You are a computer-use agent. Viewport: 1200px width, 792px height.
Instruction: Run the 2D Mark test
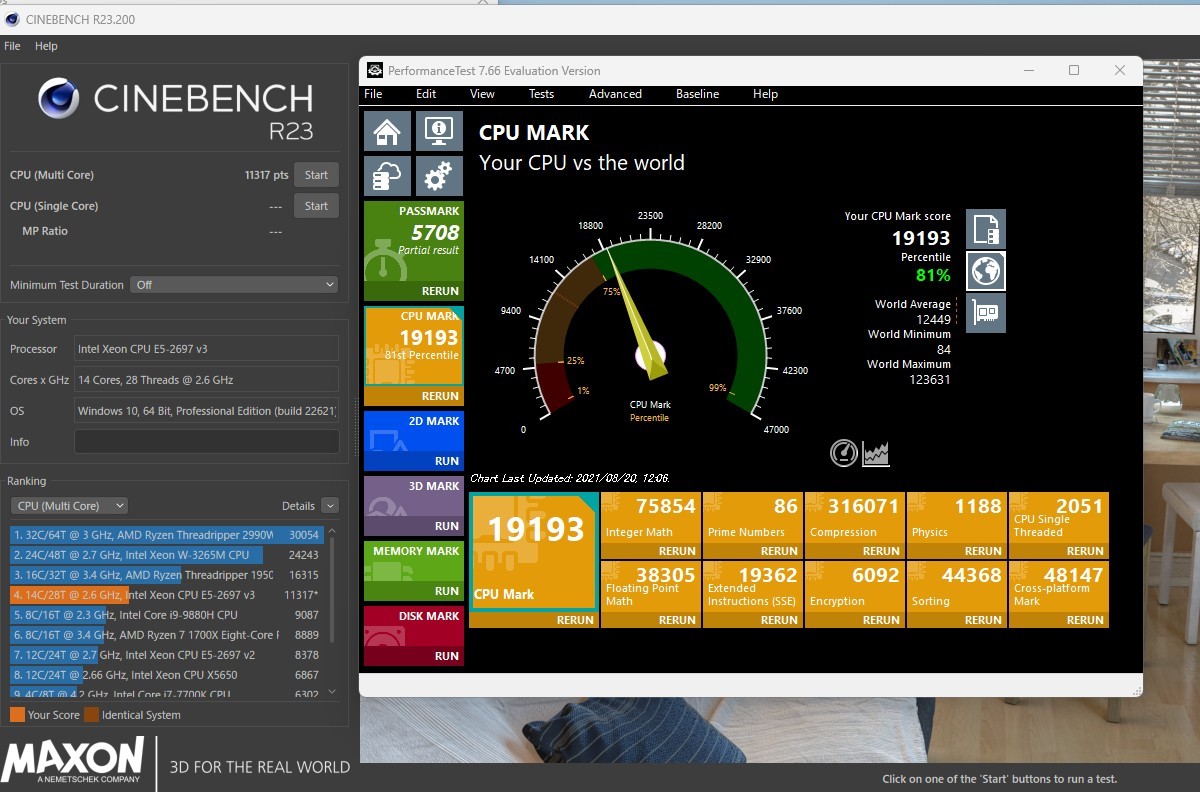447,461
